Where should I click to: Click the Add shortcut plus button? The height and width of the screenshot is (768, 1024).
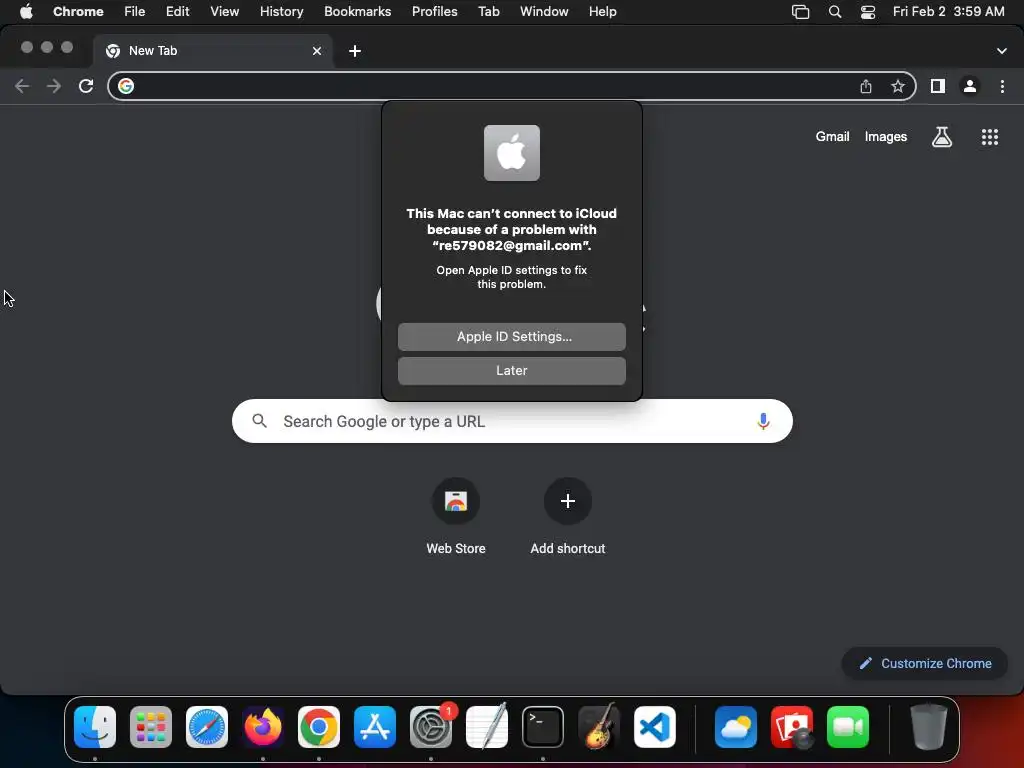tap(568, 501)
